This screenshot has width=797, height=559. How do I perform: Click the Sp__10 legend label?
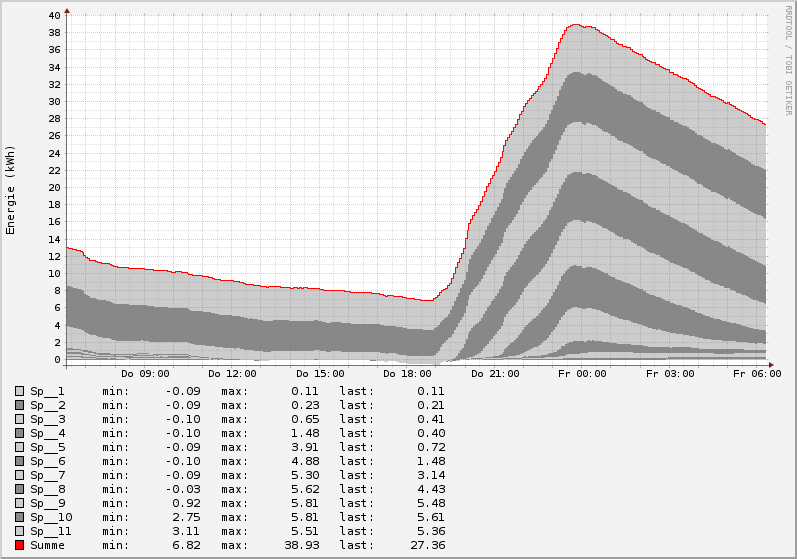50,517
